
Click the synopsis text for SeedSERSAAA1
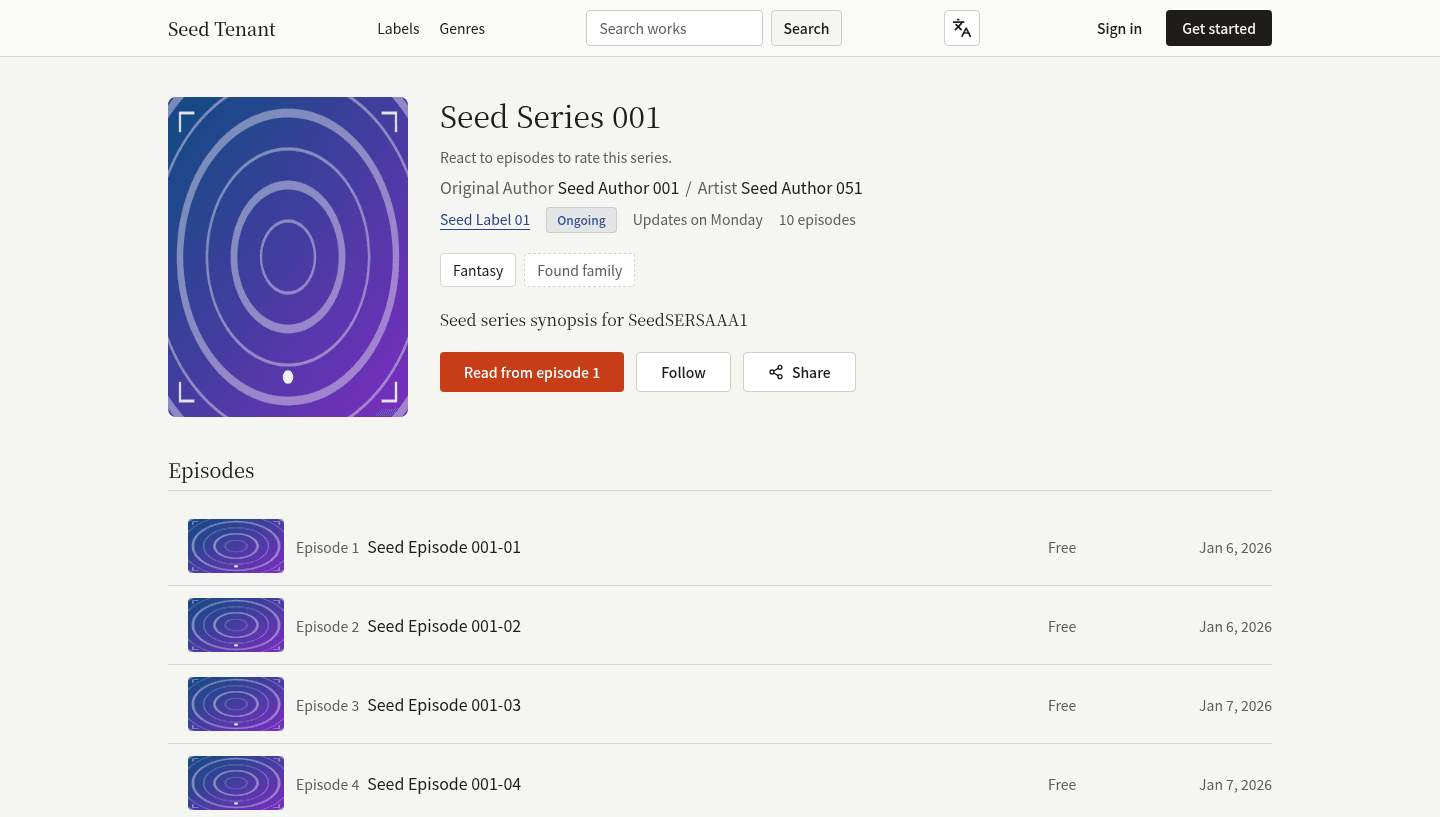(x=594, y=320)
